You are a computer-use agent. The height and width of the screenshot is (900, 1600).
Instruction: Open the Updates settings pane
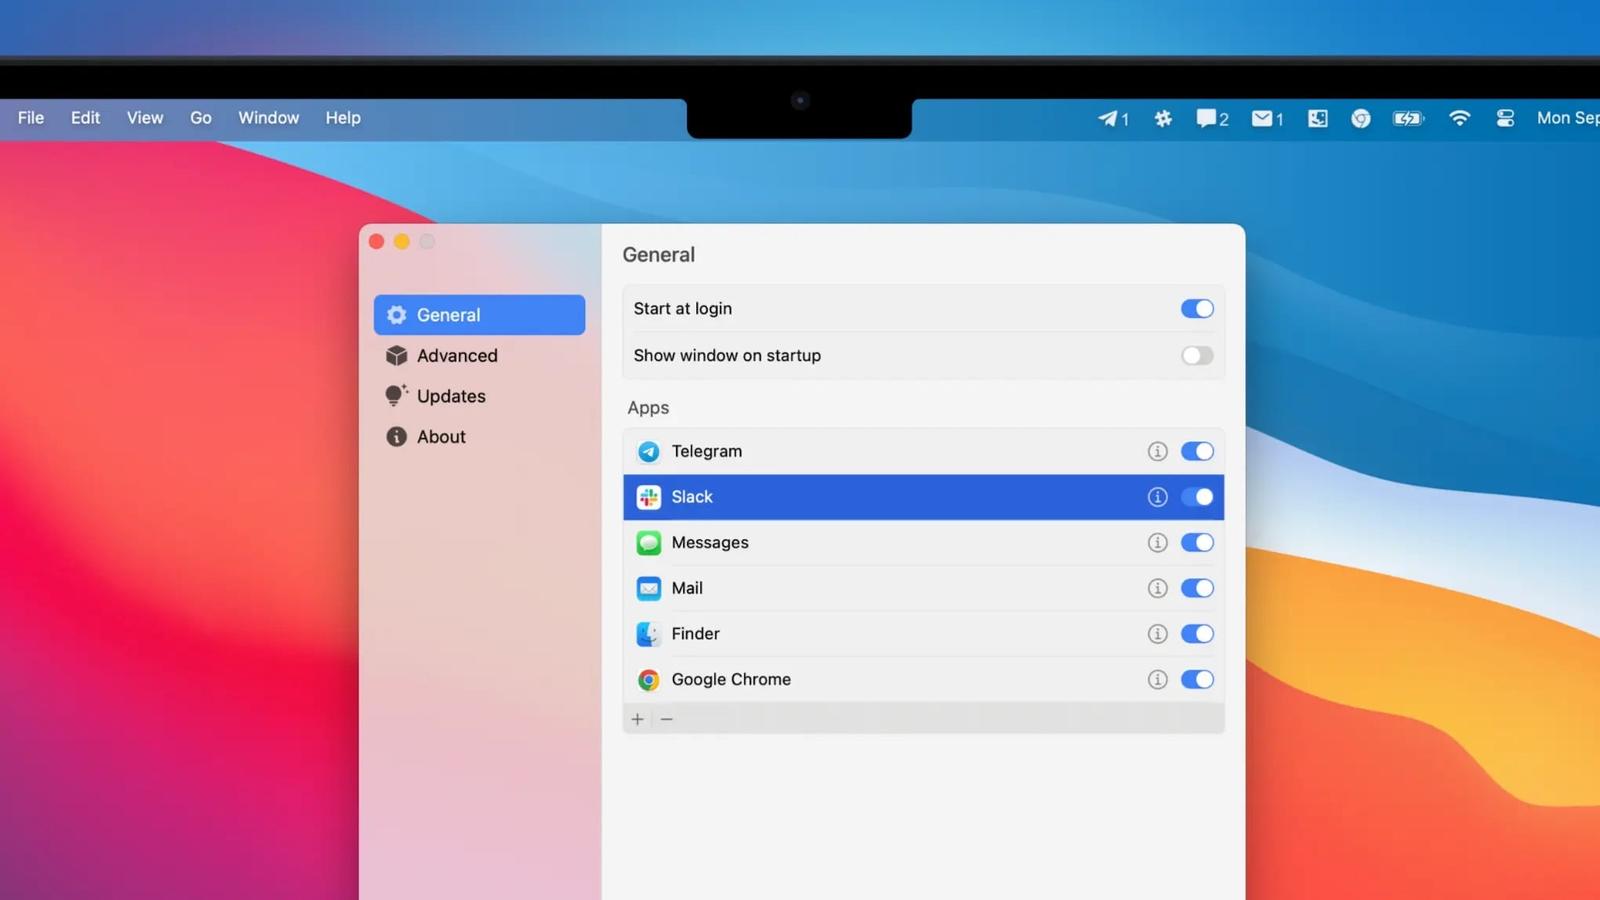479,396
